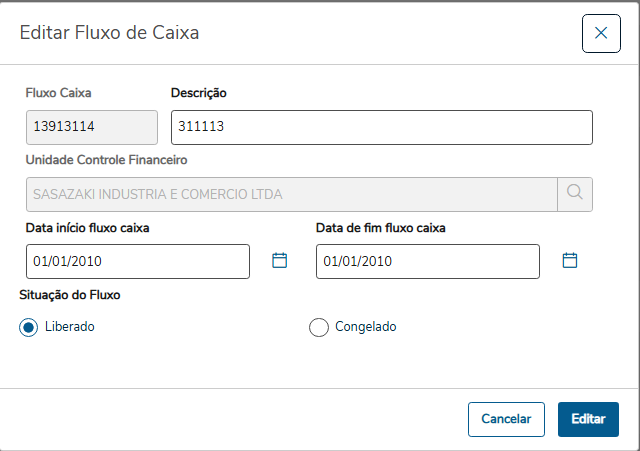This screenshot has width=640, height=451.
Task: Open calendar picker for Data início
Action: pyautogui.click(x=280, y=260)
